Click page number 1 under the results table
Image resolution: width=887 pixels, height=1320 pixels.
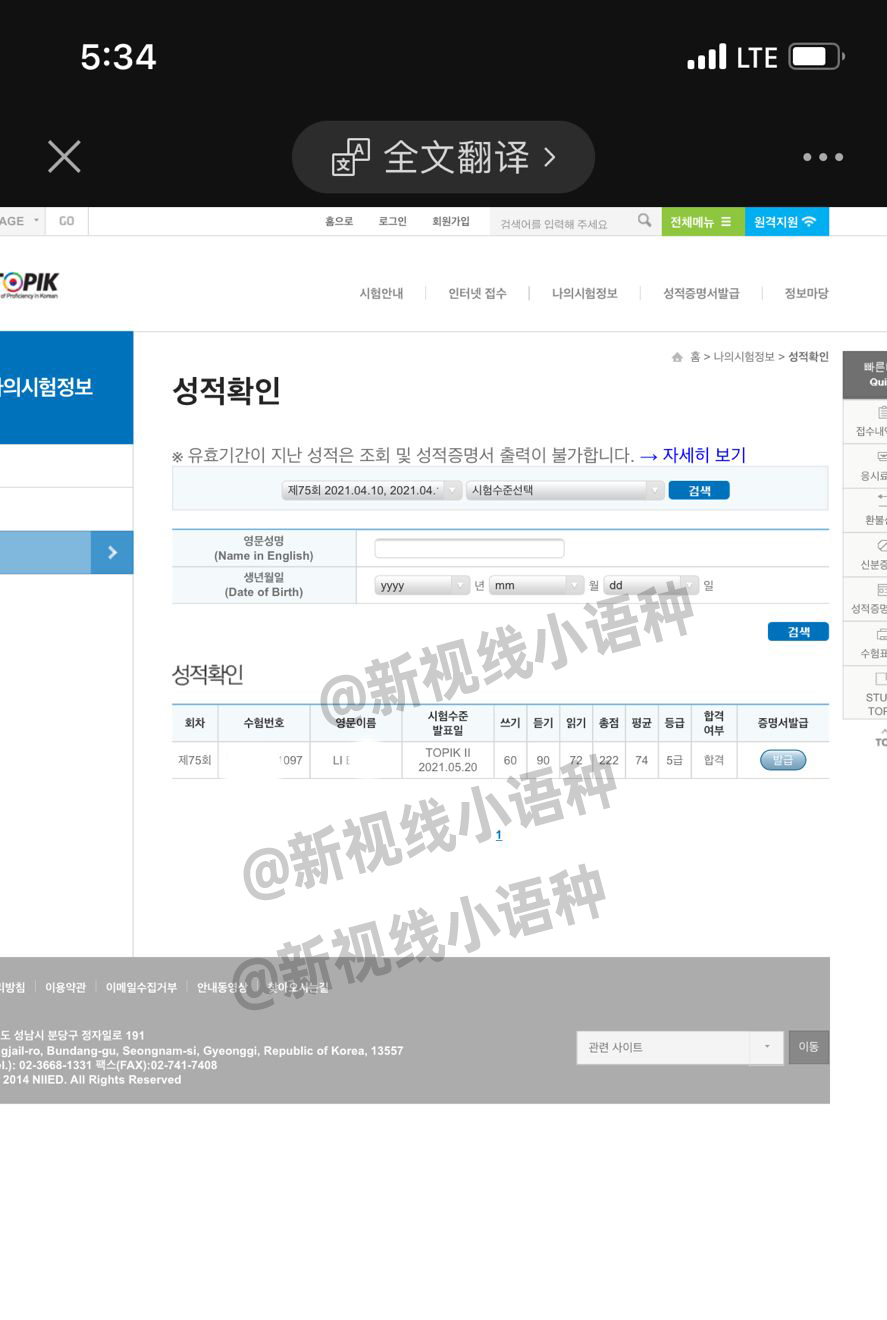click(499, 835)
